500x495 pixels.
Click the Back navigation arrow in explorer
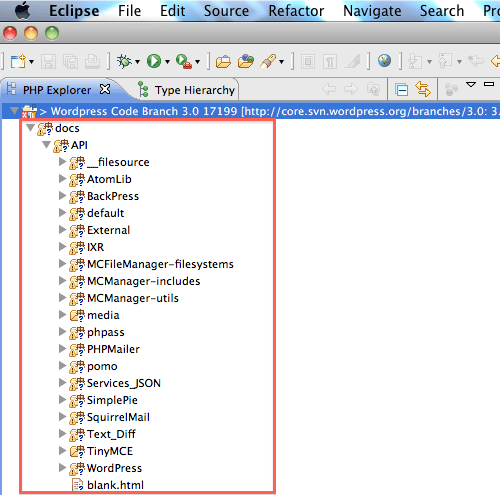pyautogui.click(x=329, y=89)
